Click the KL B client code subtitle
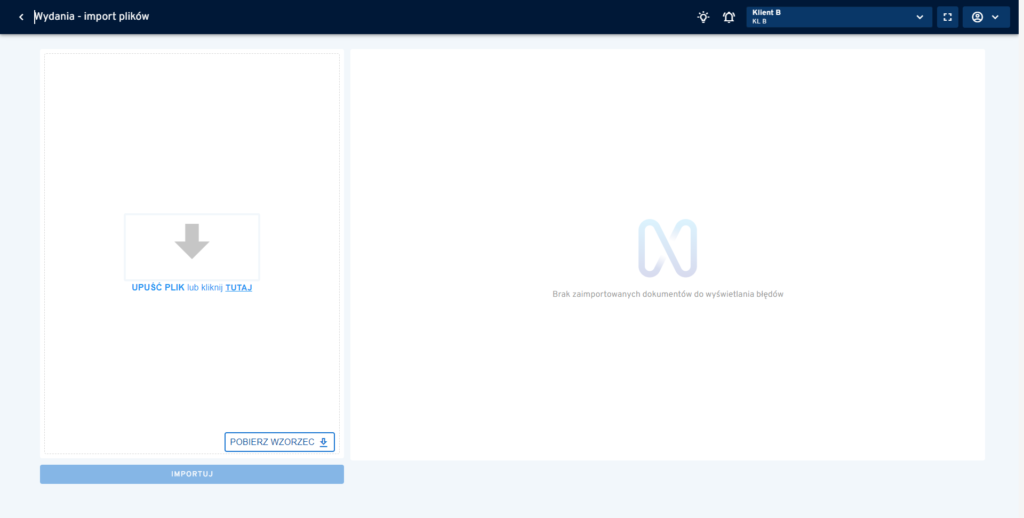Screen dimensions: 1024x518 click(759, 22)
